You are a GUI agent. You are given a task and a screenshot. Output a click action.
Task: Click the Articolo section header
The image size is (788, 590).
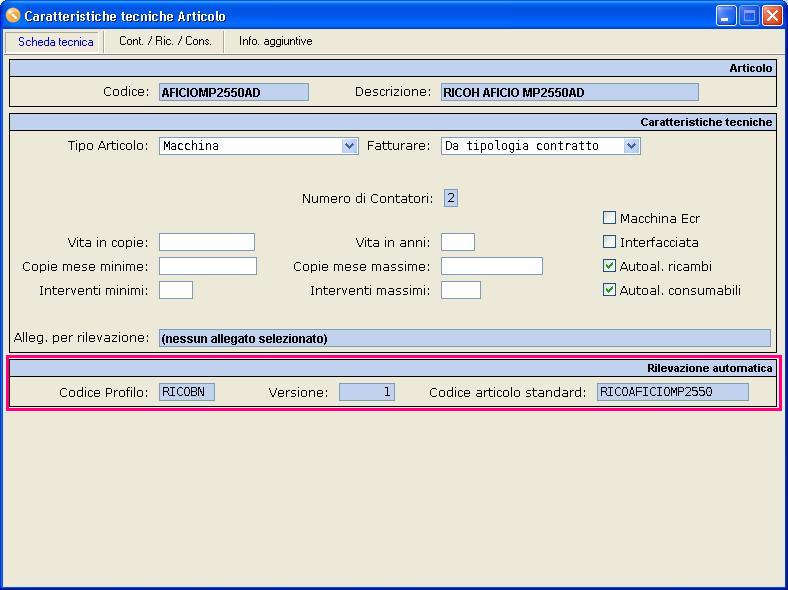point(393,68)
